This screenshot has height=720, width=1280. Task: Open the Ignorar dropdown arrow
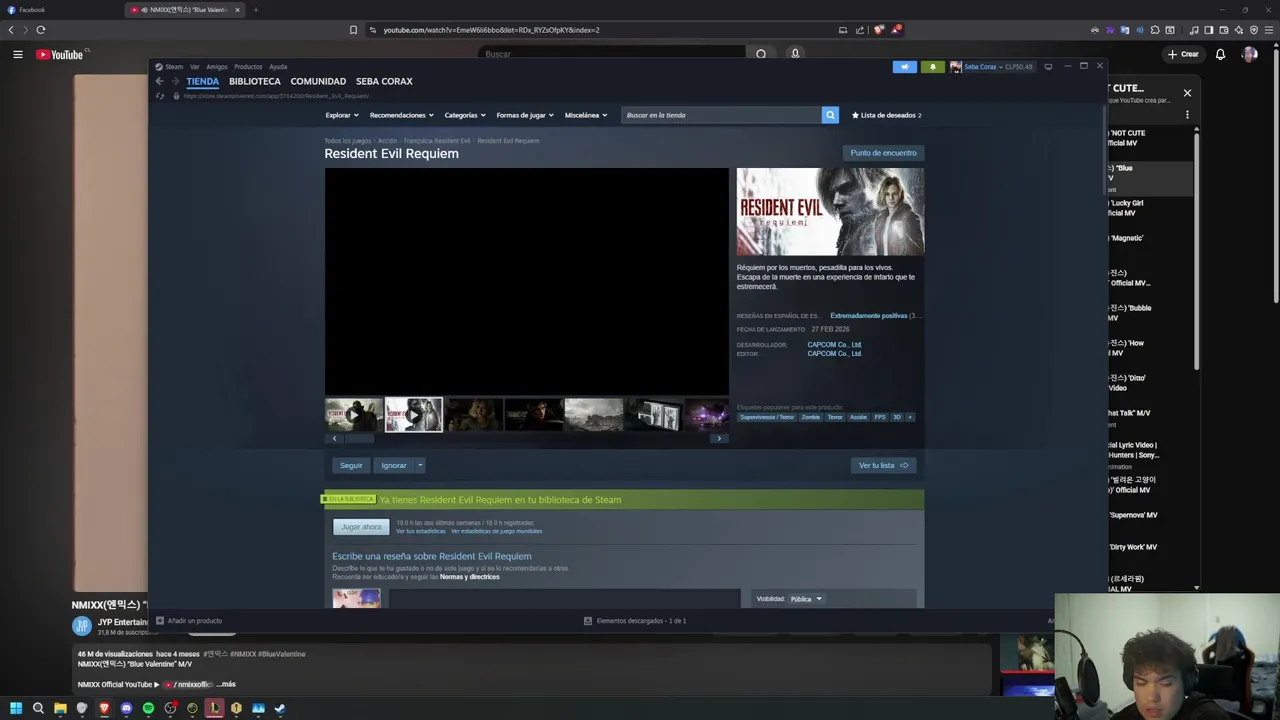(x=420, y=465)
